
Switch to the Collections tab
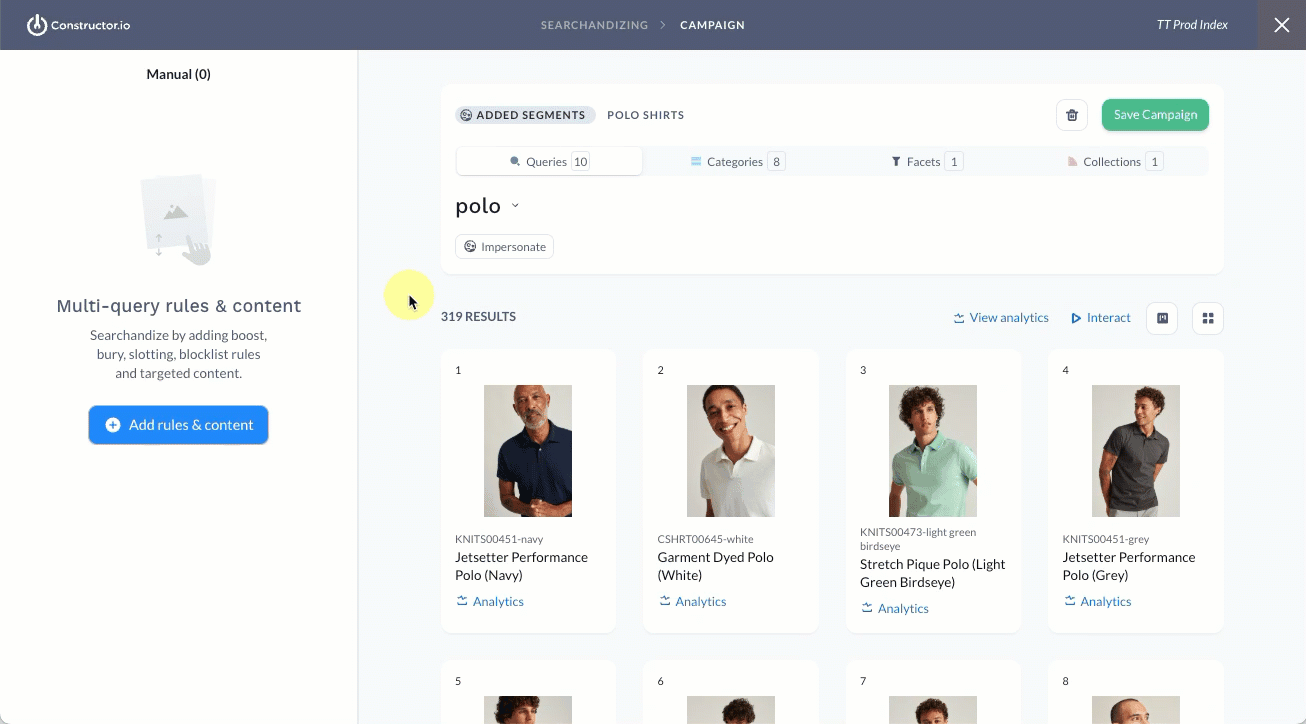1114,161
